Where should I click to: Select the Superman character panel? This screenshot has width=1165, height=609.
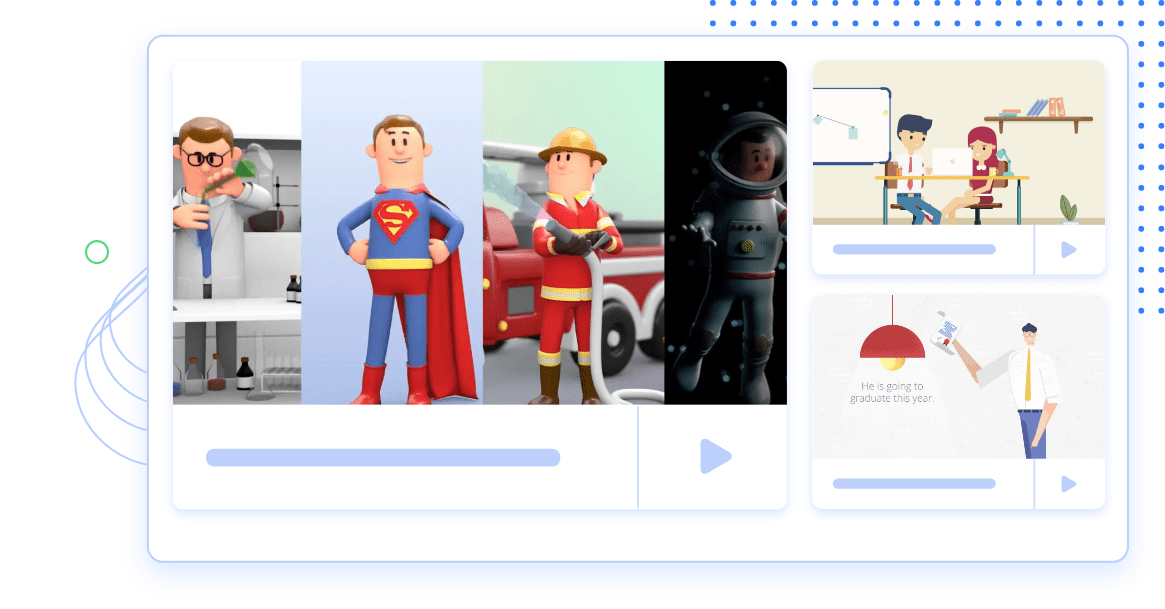392,232
